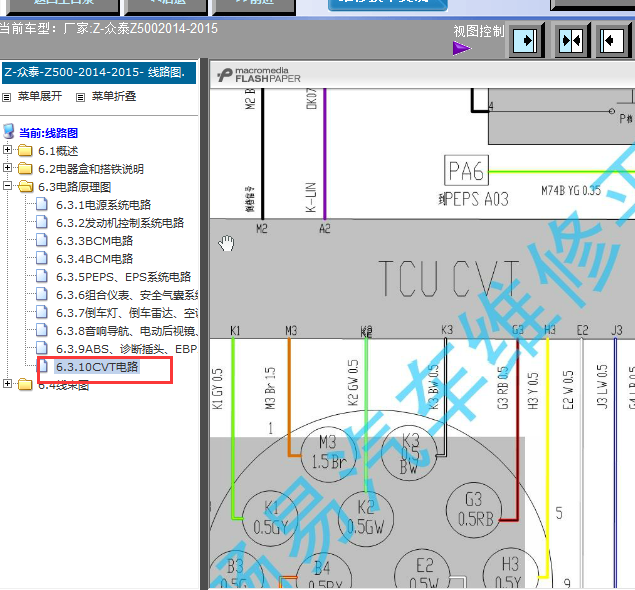
Task: Click the Z-众泰-Z500-2014-2015-线路图 header
Action: pos(99,73)
